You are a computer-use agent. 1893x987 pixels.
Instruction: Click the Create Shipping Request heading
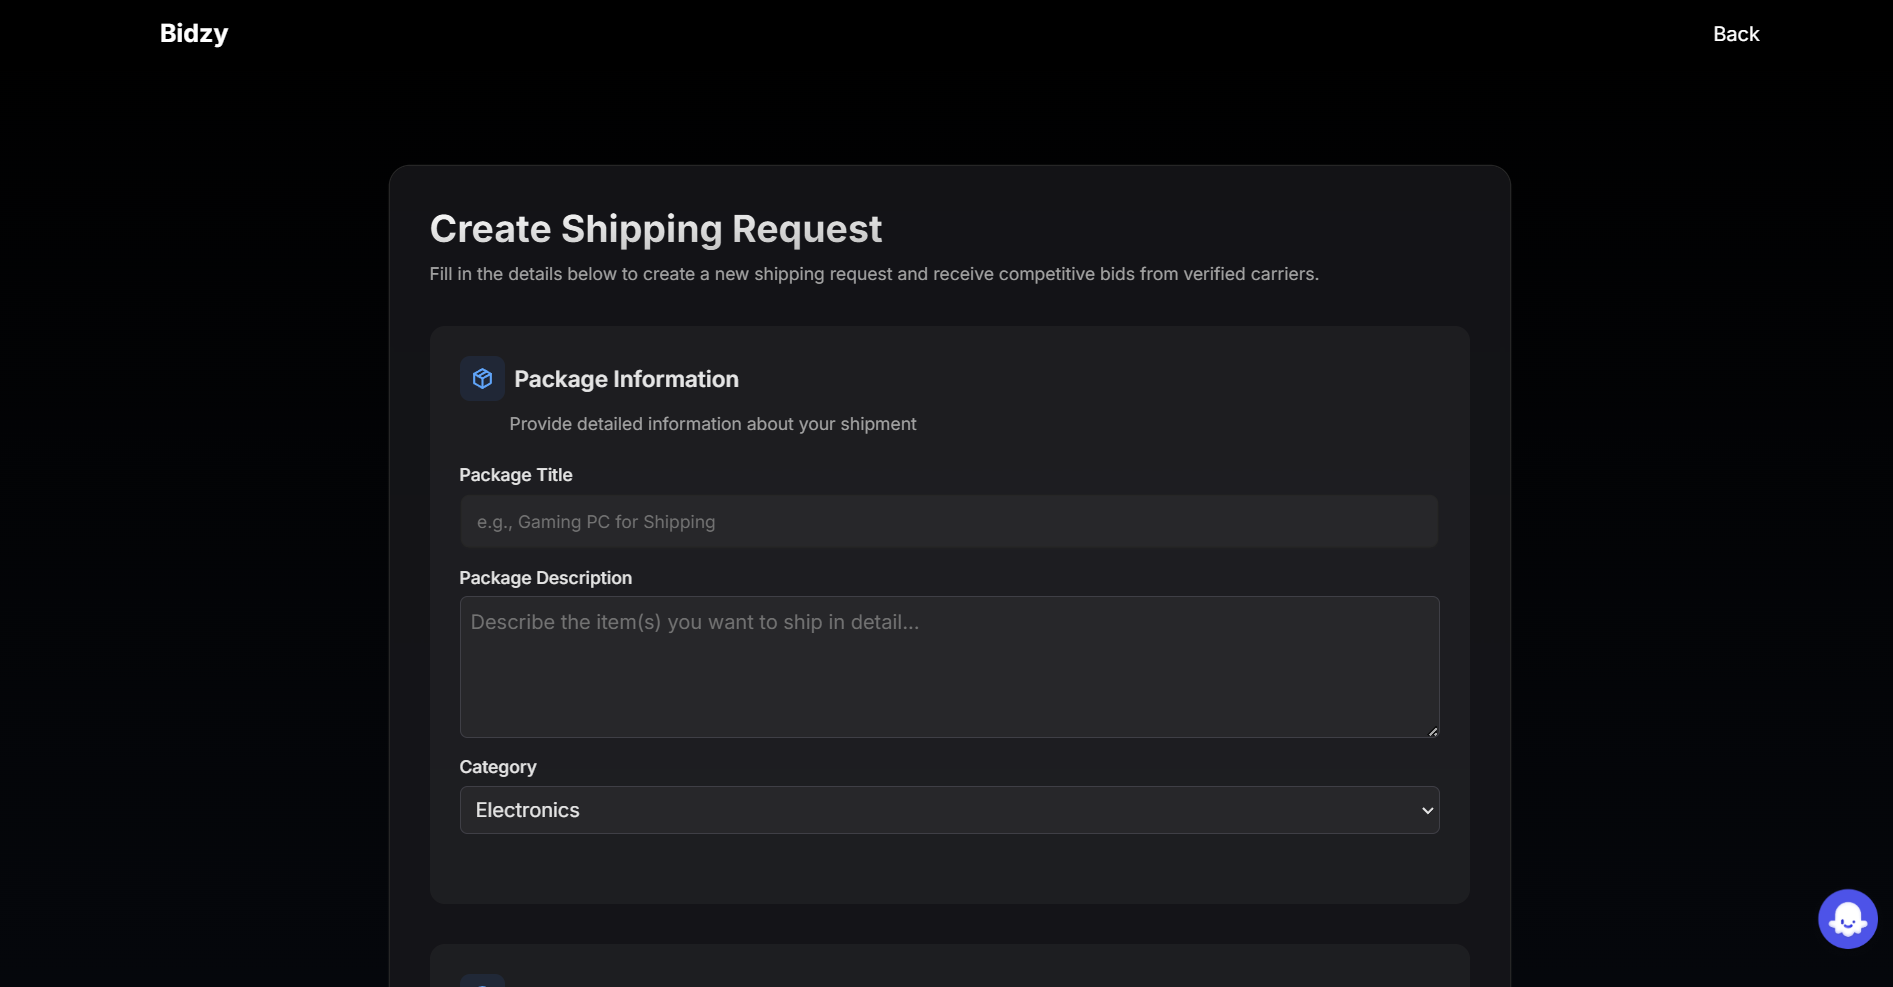pos(655,229)
